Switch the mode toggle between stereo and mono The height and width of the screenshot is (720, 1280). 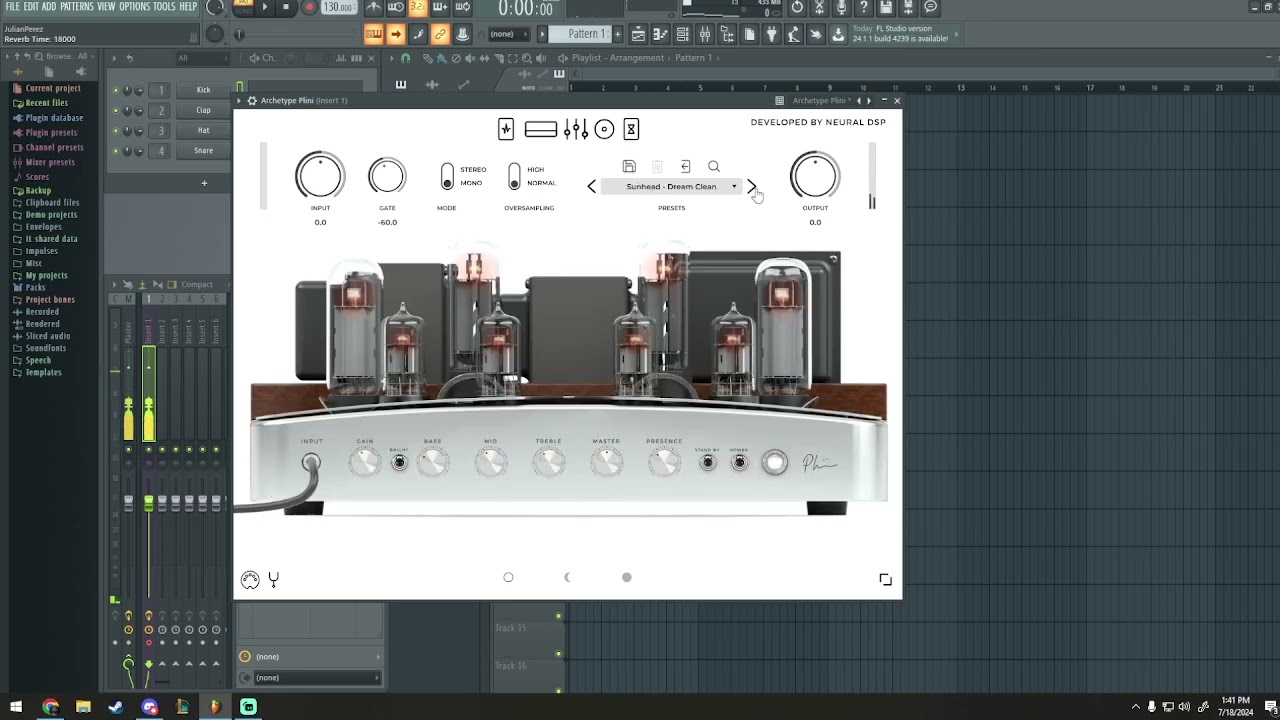[x=447, y=177]
